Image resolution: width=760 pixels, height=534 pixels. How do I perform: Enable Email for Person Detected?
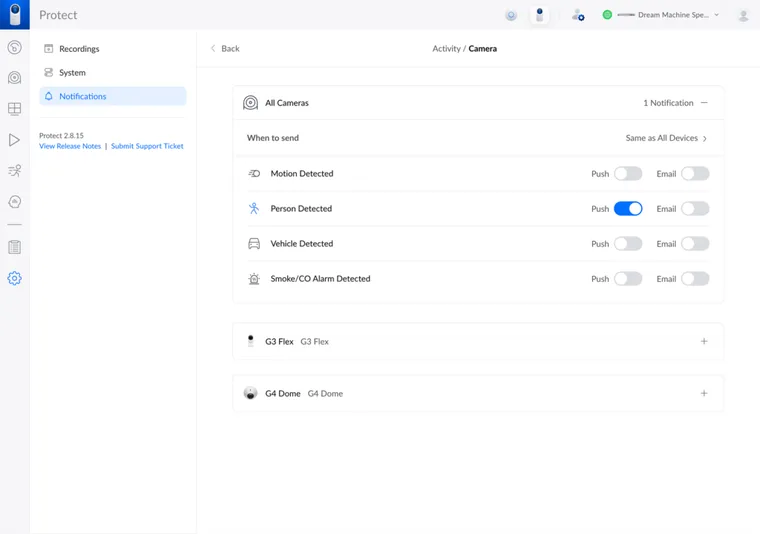tap(695, 208)
